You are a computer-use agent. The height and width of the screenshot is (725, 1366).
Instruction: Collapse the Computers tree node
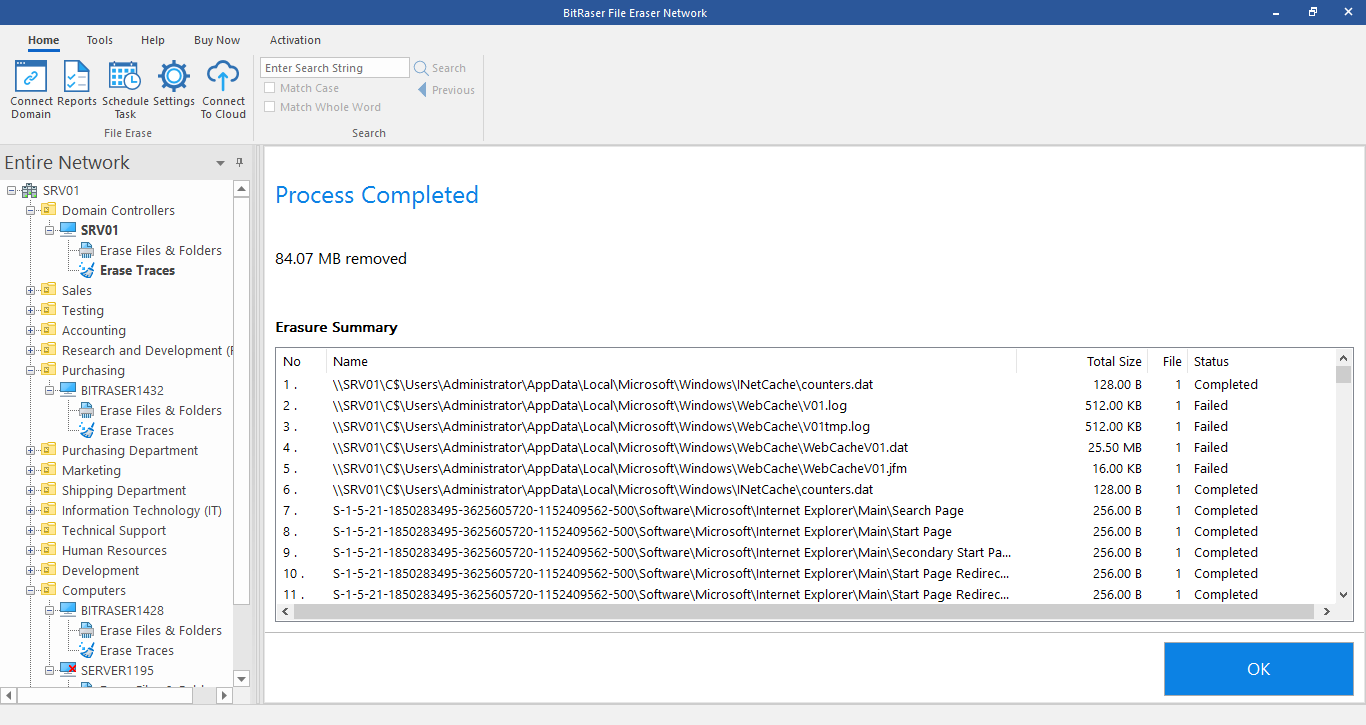tap(30, 590)
